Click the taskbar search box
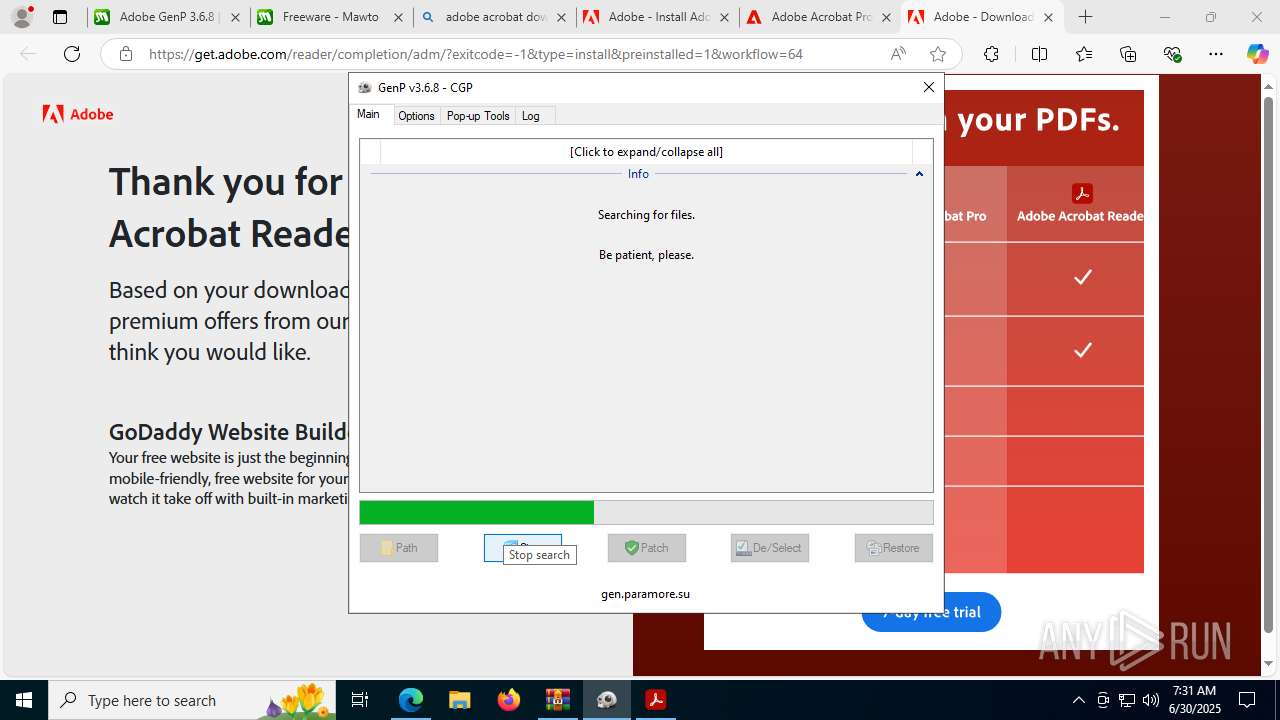1280x720 pixels. click(x=194, y=700)
